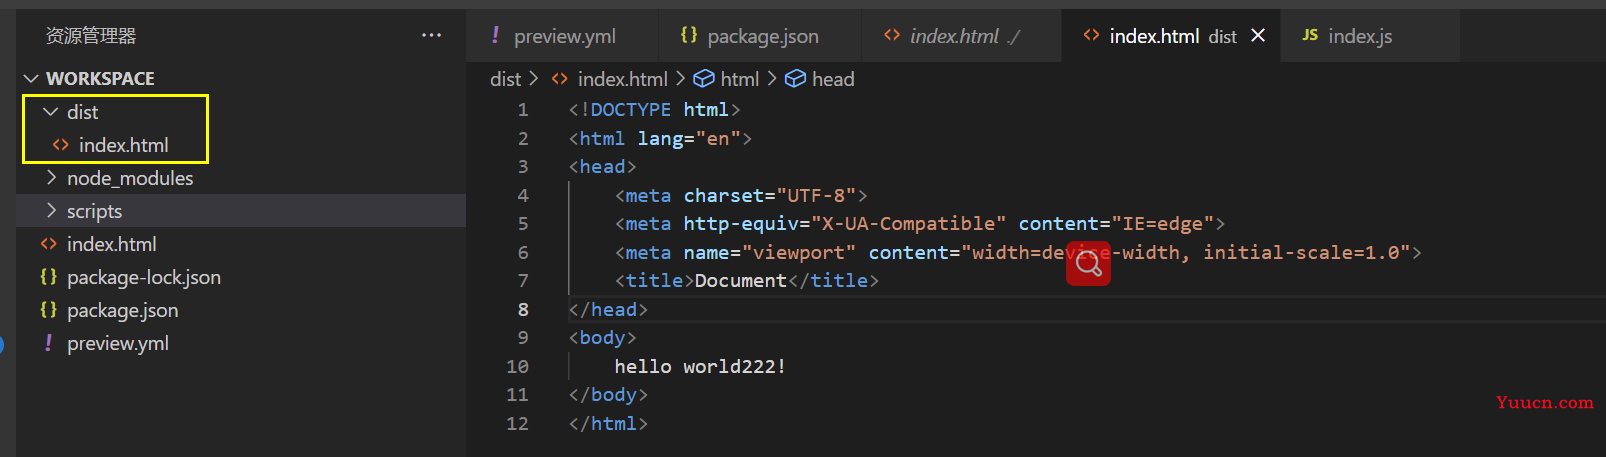
Task: Click the YAML icon on preview.yml tab
Action: tap(495, 35)
